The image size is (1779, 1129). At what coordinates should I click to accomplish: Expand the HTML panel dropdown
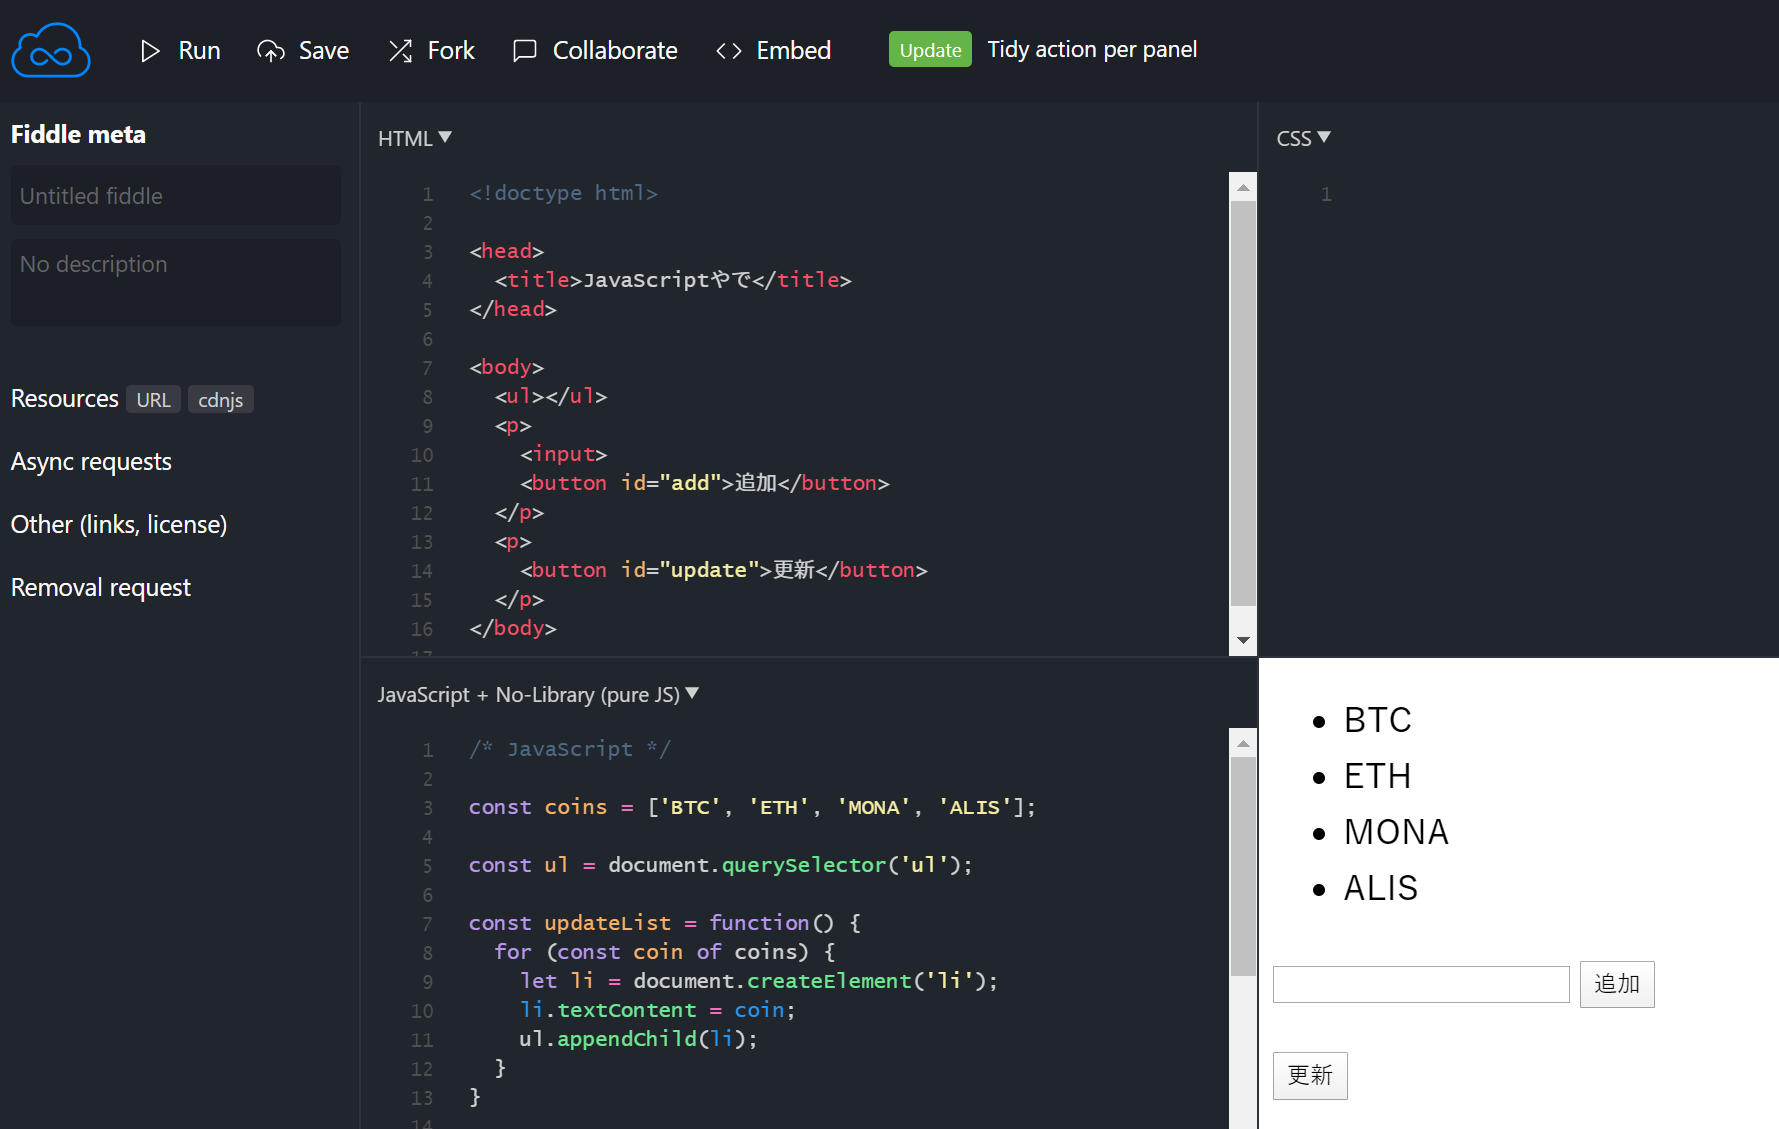point(415,138)
